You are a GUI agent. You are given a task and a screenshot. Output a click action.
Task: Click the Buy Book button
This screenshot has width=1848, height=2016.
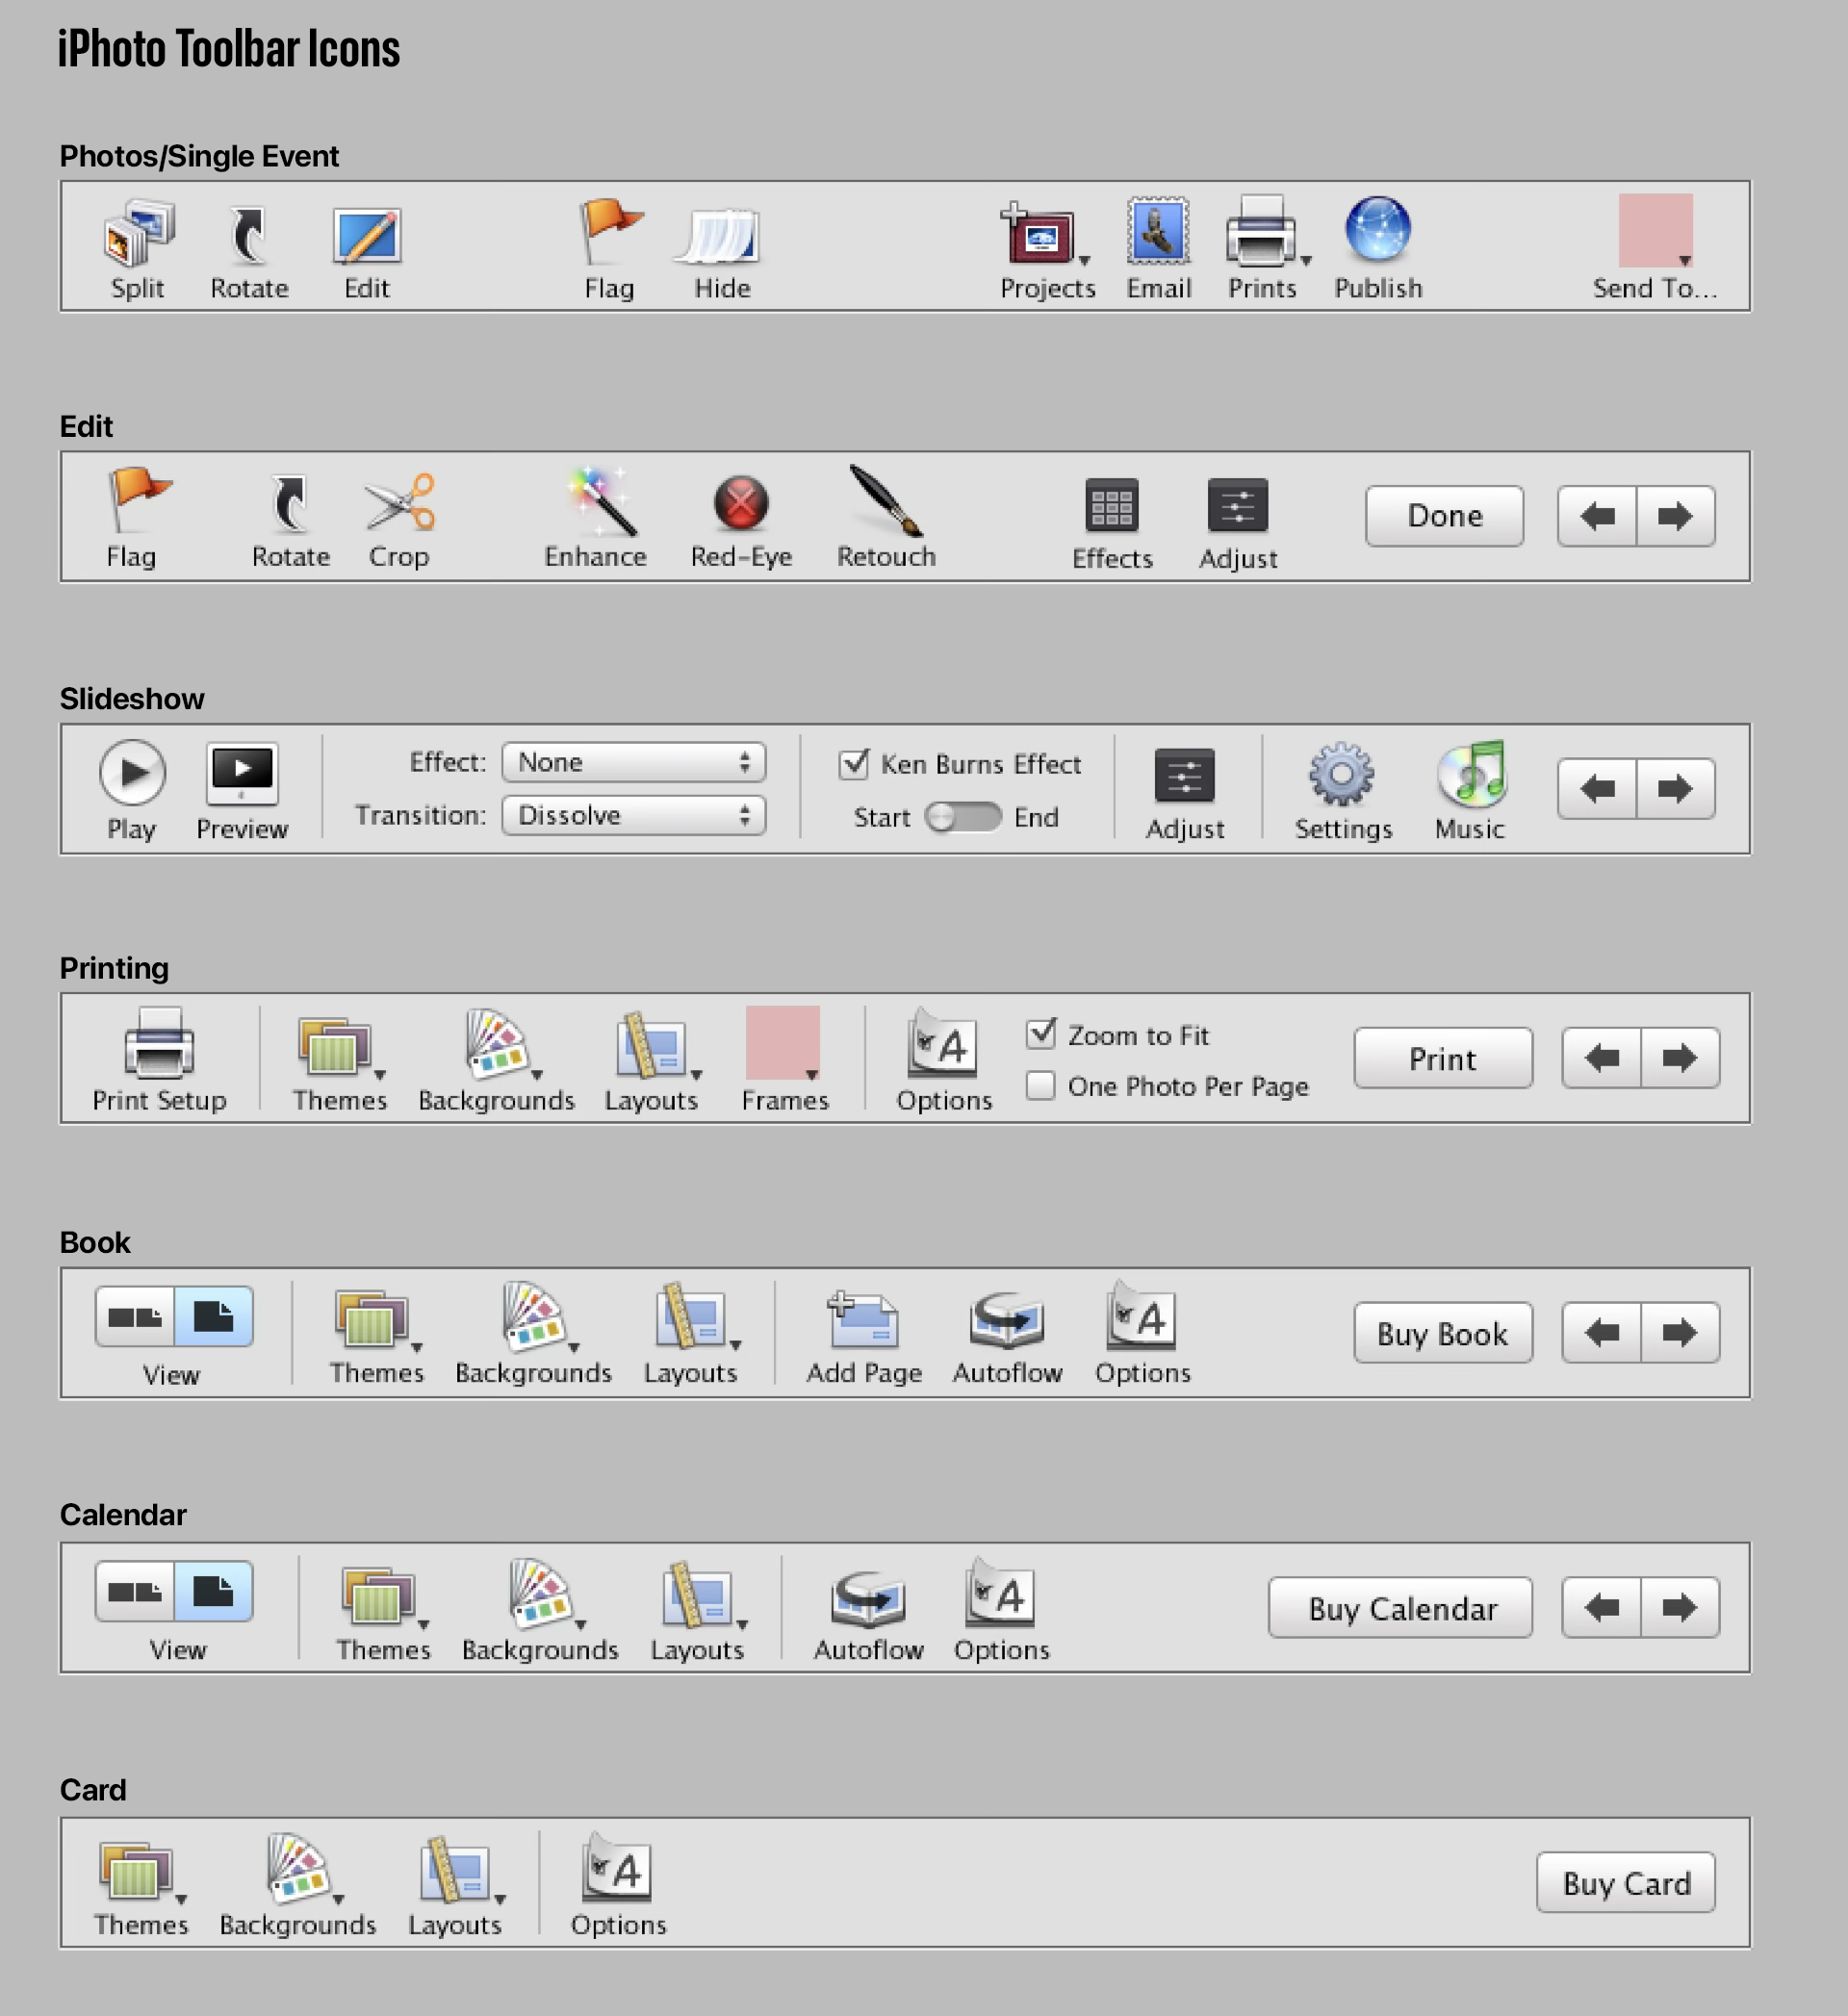tap(1443, 1333)
